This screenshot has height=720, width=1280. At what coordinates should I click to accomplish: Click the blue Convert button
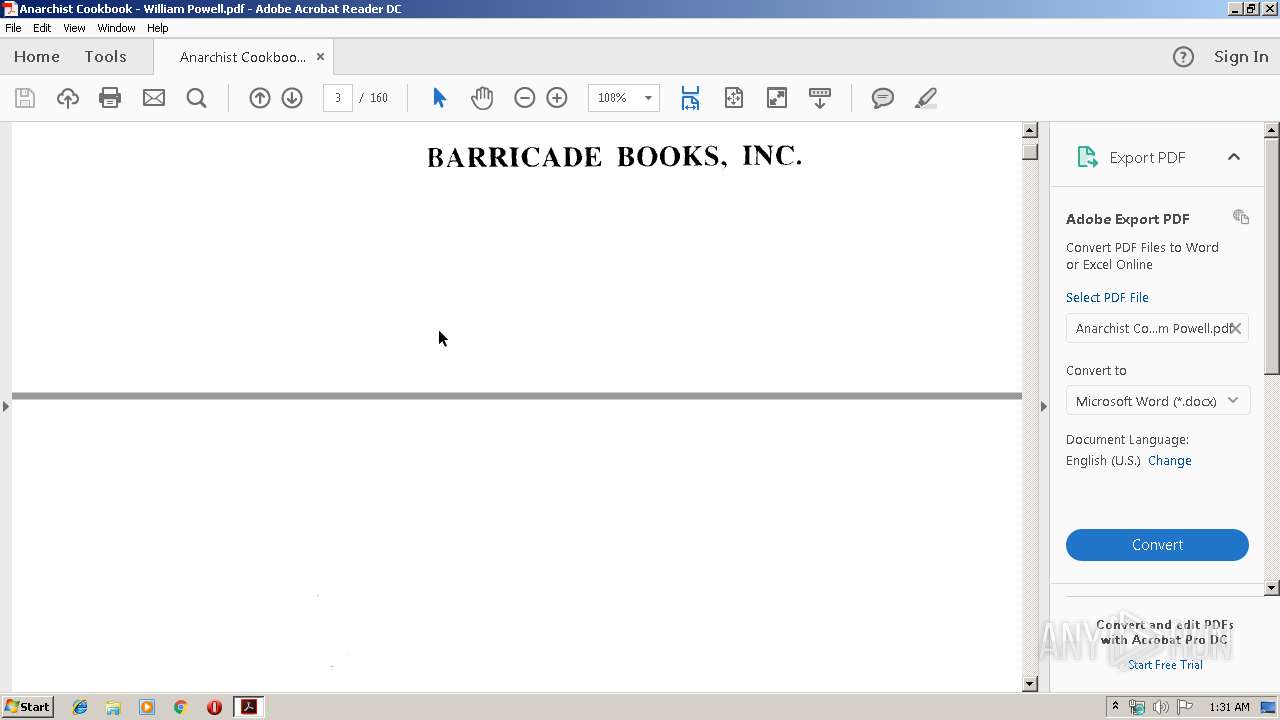point(1157,545)
